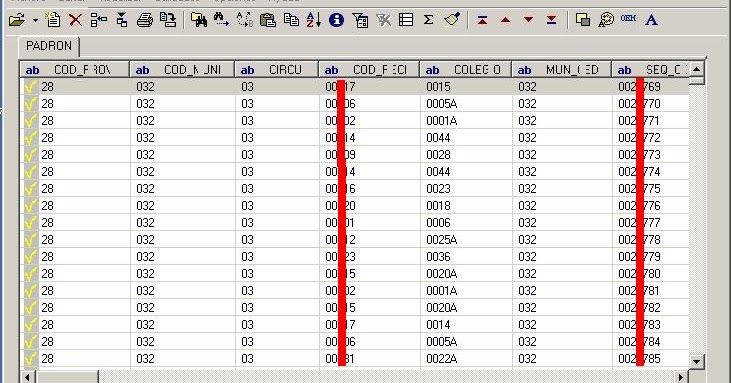
Task: Toggle the OEM character set icon
Action: click(x=628, y=19)
